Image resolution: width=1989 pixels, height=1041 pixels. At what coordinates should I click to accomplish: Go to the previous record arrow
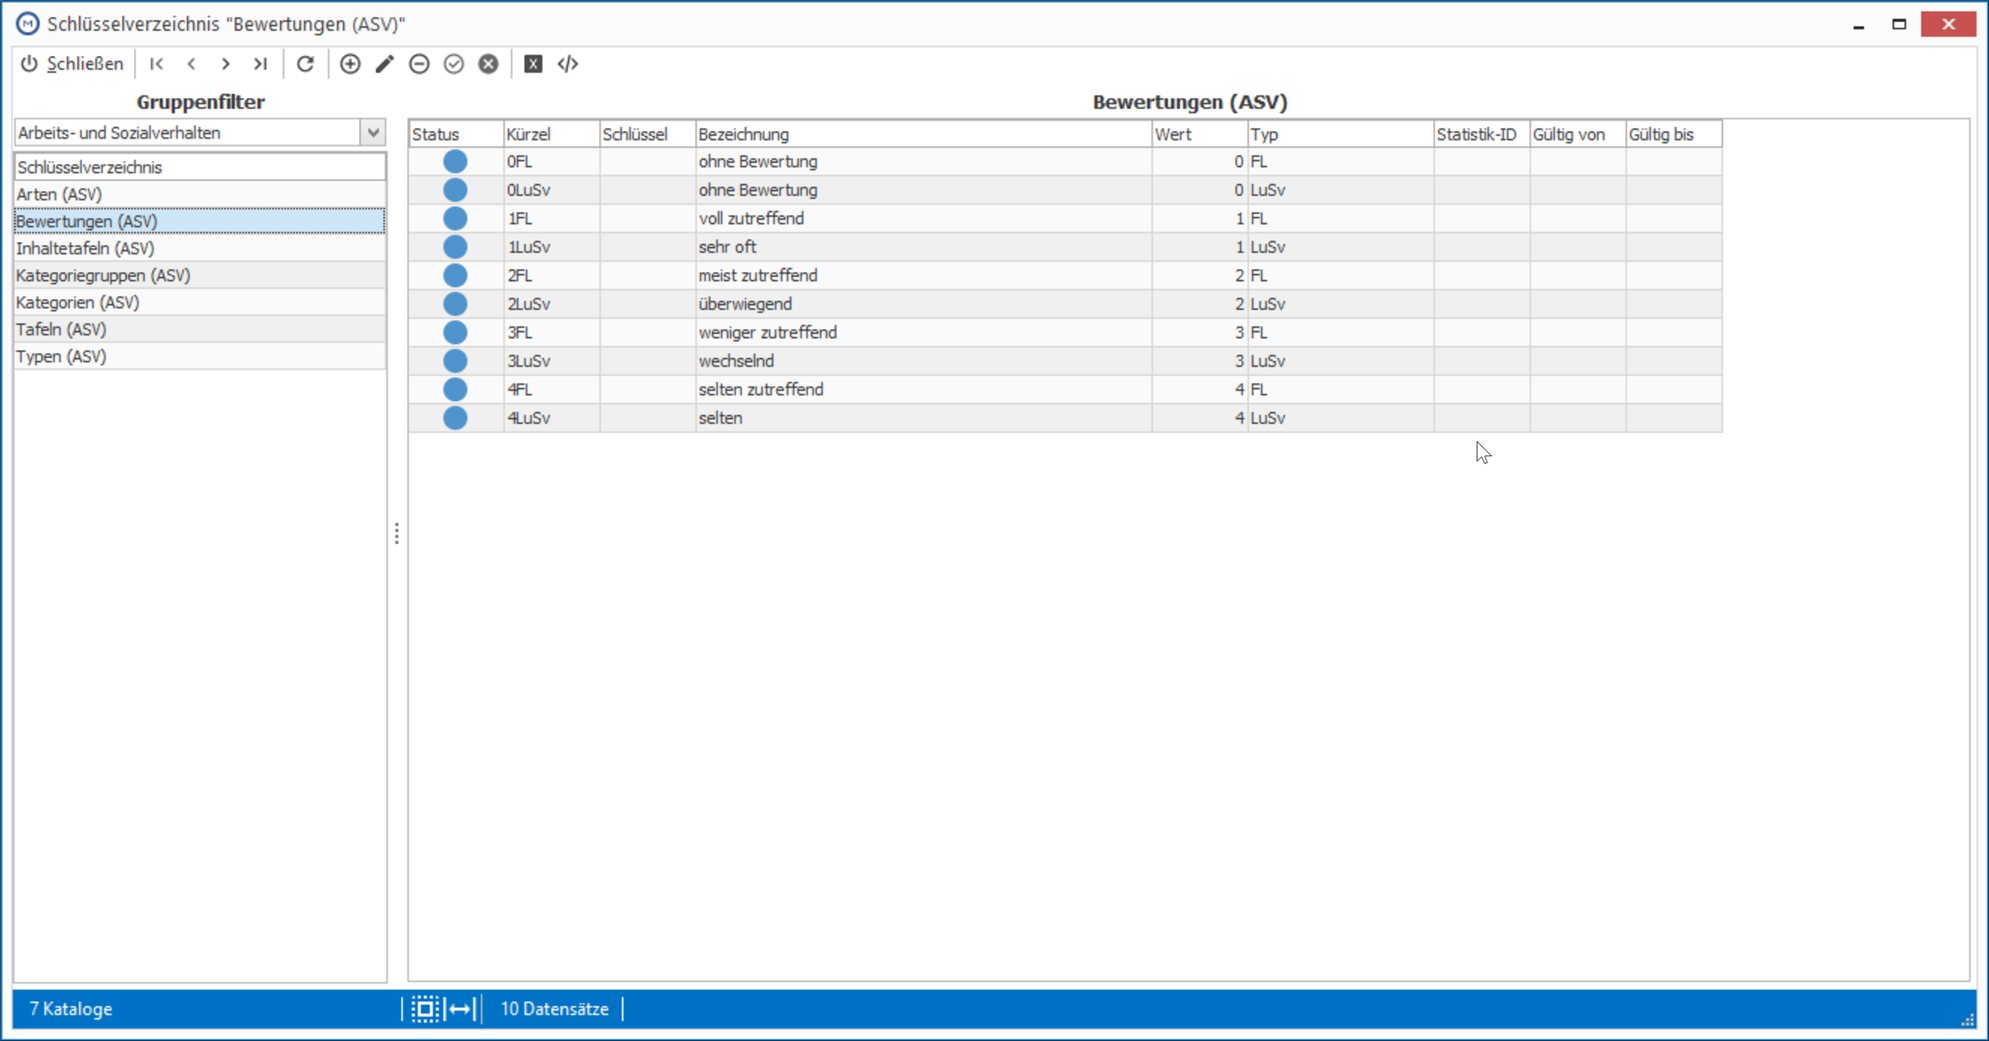click(x=191, y=64)
